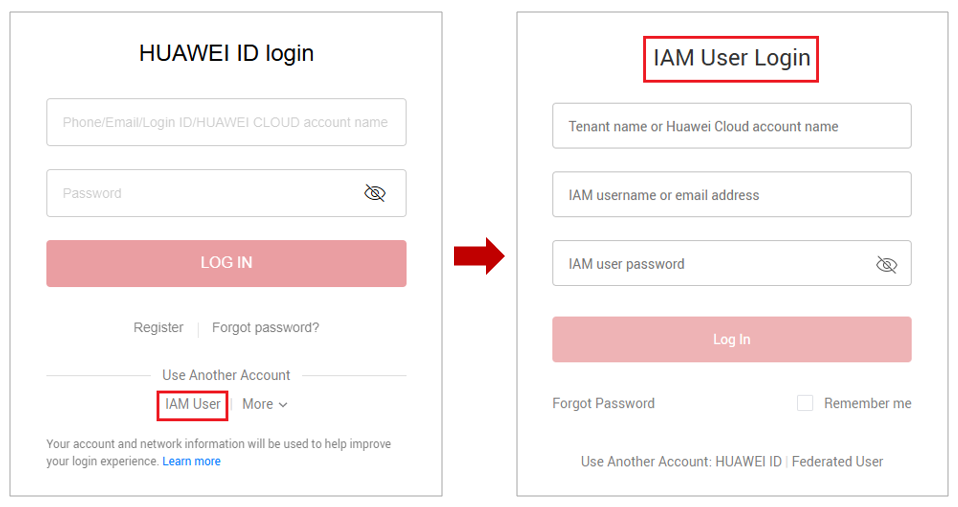Choose Federated User login option
Image resolution: width=958 pixels, height=507 pixels.
click(837, 461)
